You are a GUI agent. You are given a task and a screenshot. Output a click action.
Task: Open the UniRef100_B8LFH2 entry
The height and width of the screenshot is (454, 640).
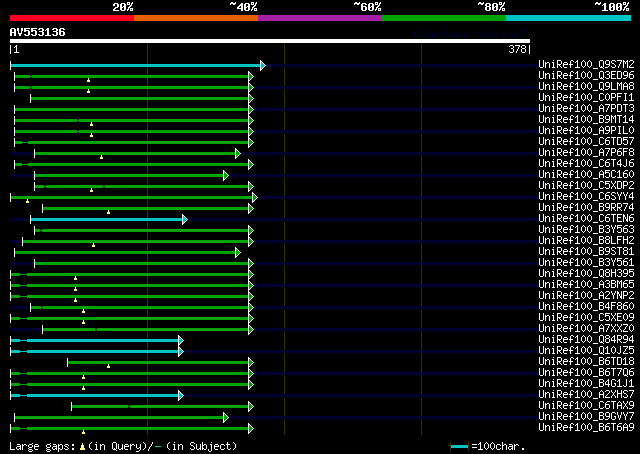pos(586,241)
